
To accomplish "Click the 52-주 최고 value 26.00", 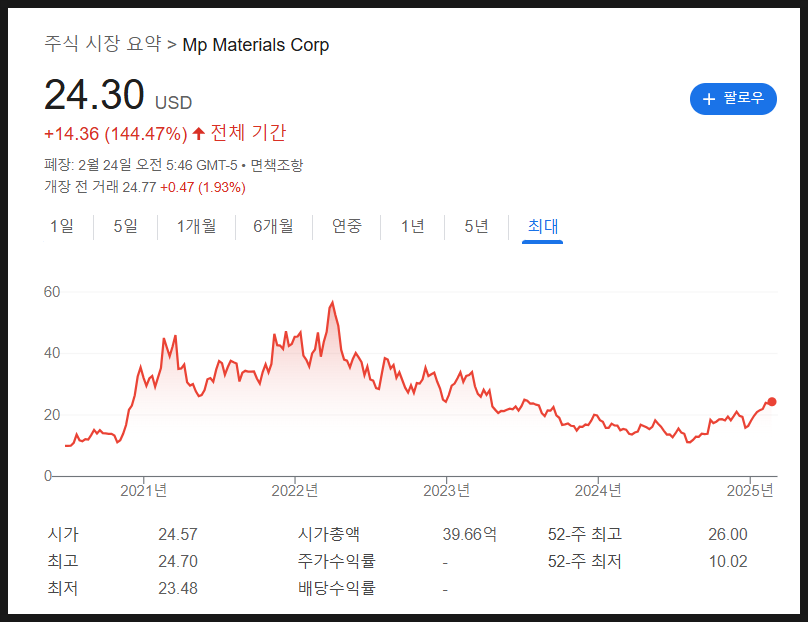I will (728, 534).
